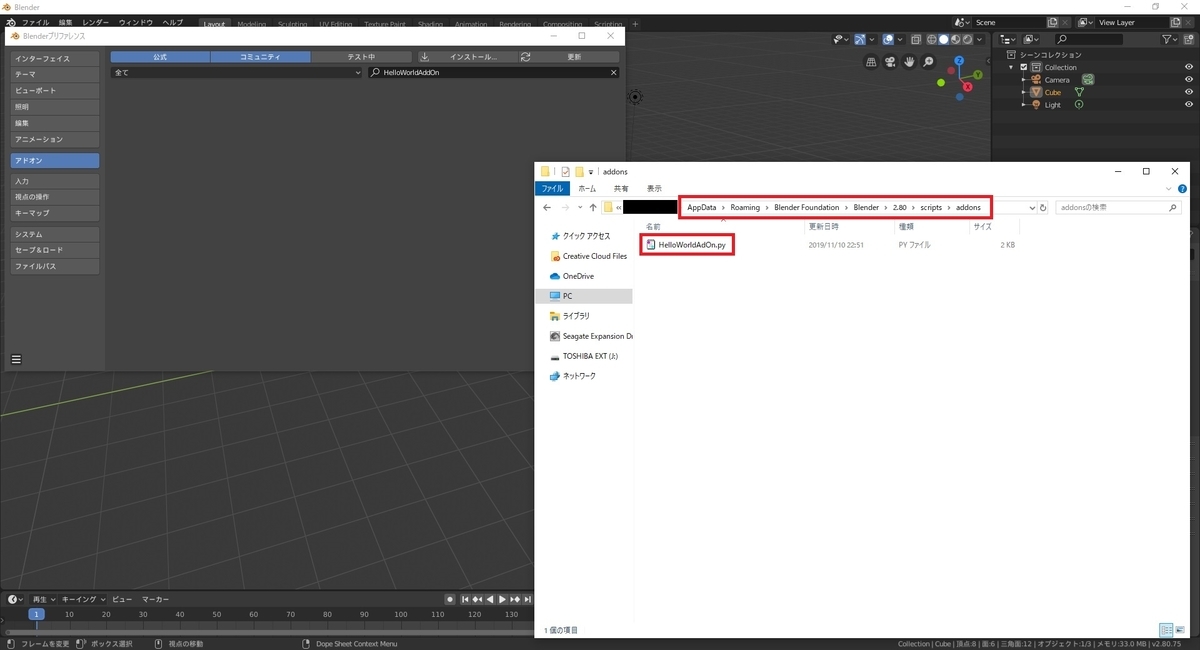Viewport: 1200px width, 650px height.
Task: Open outliner editor type dropdown
Action: point(1007,39)
